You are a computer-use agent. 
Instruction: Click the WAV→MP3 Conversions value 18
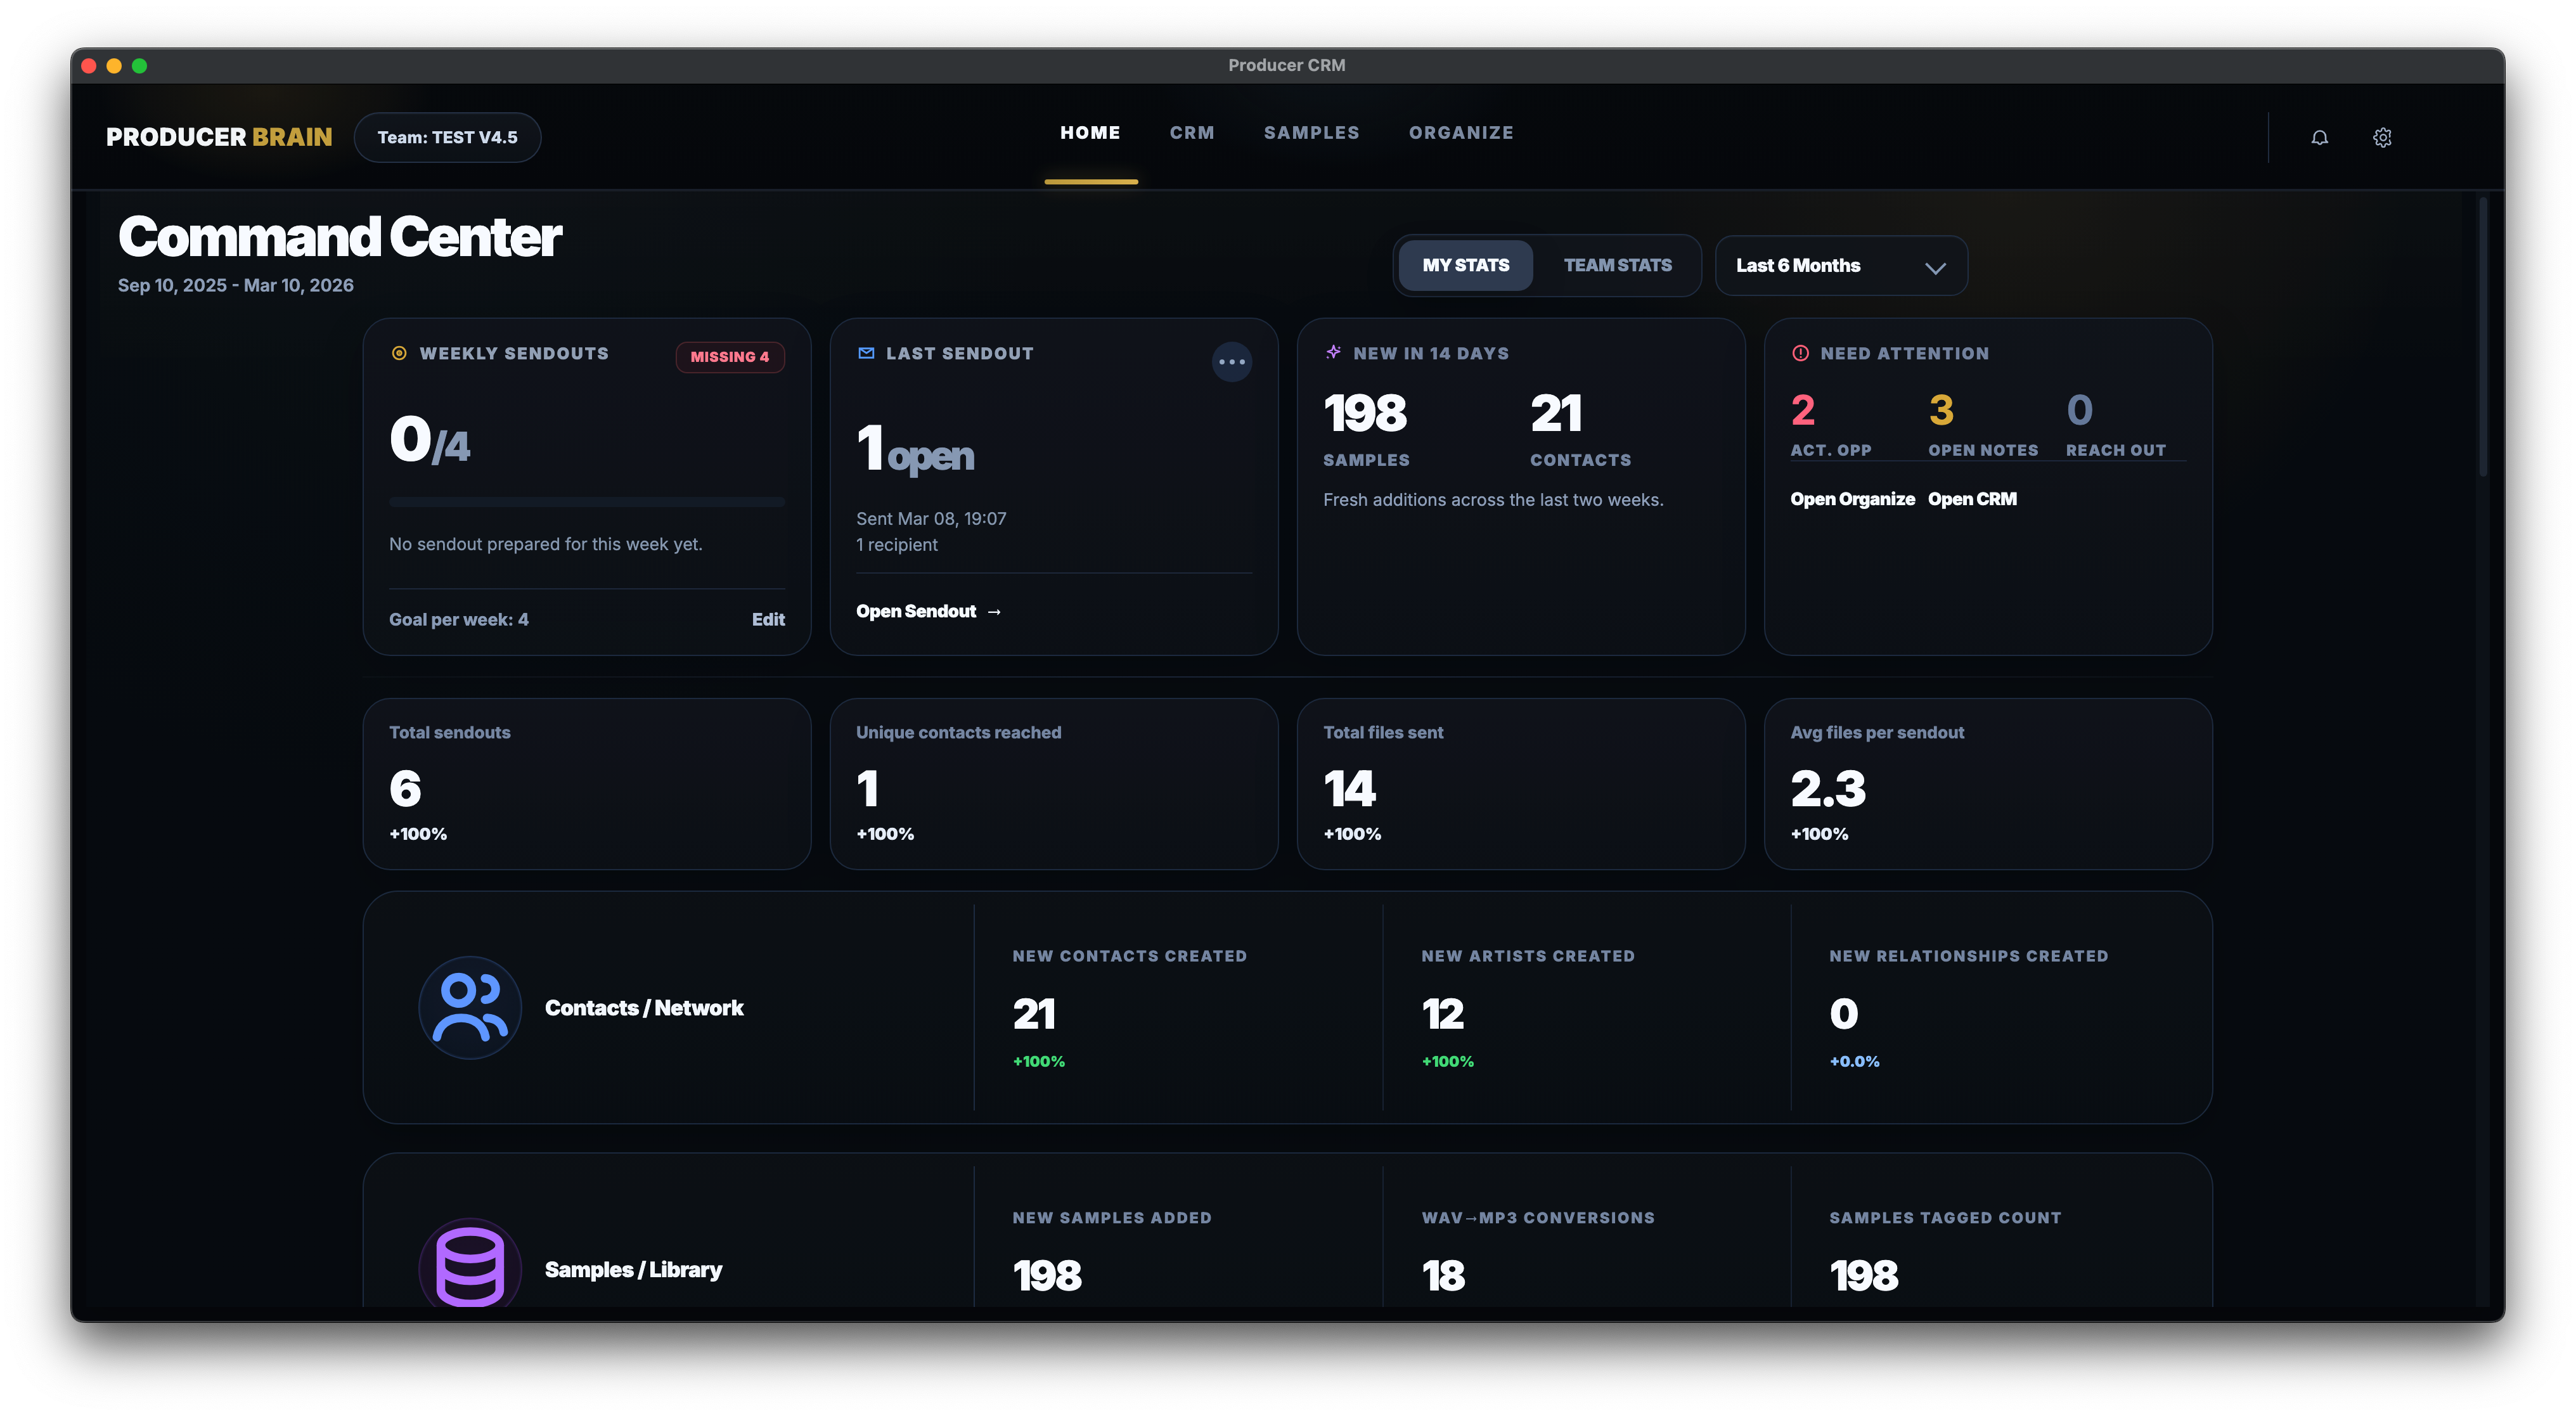coord(1443,1275)
